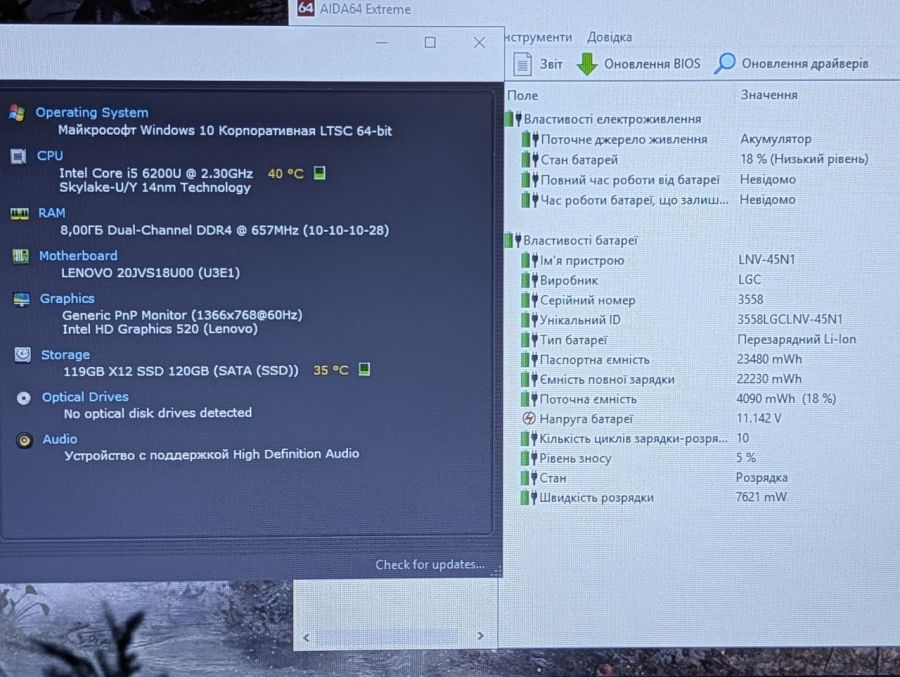
Task: Click the Intel Core i5 6200U @ 2.30GHz text
Action: 156,173
